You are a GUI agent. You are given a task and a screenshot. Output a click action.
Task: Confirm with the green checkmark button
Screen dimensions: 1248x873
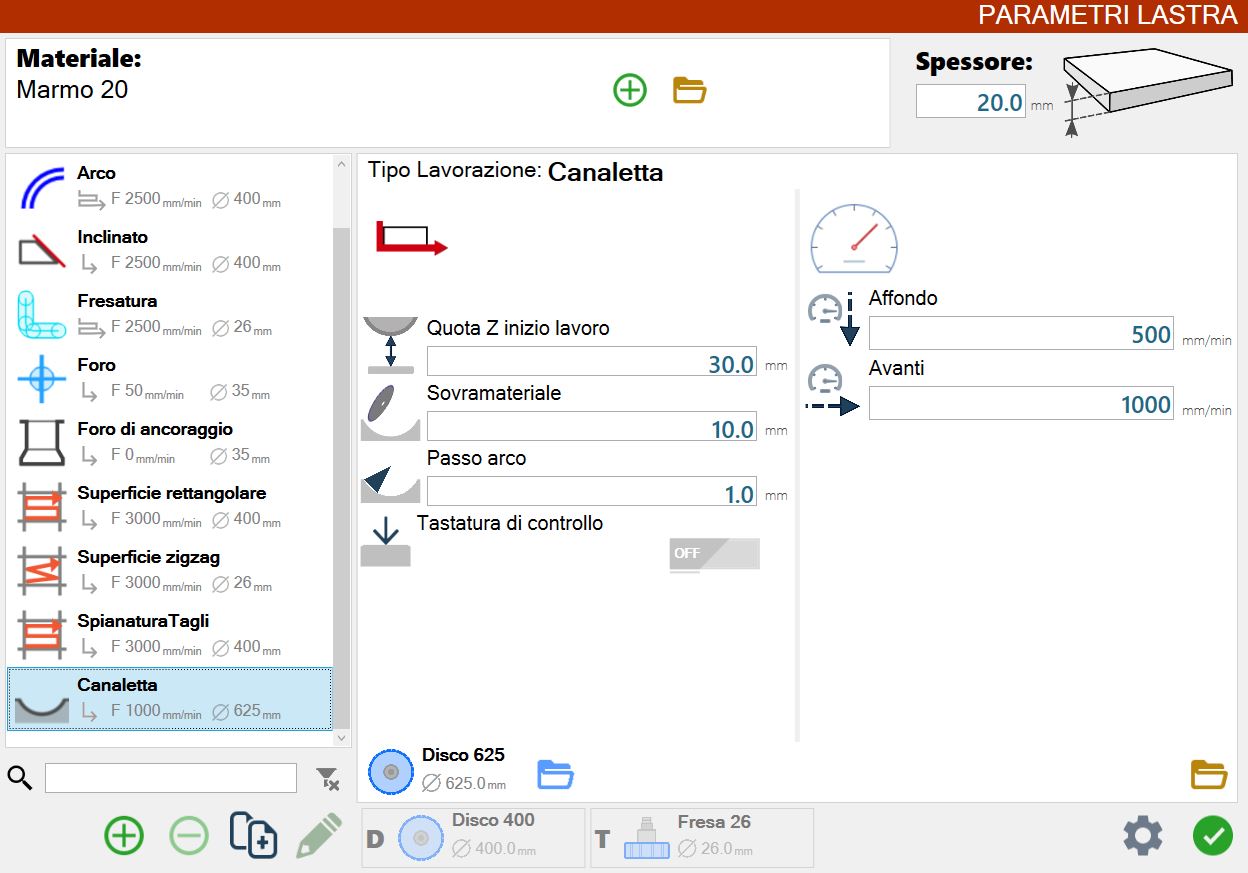(1212, 835)
